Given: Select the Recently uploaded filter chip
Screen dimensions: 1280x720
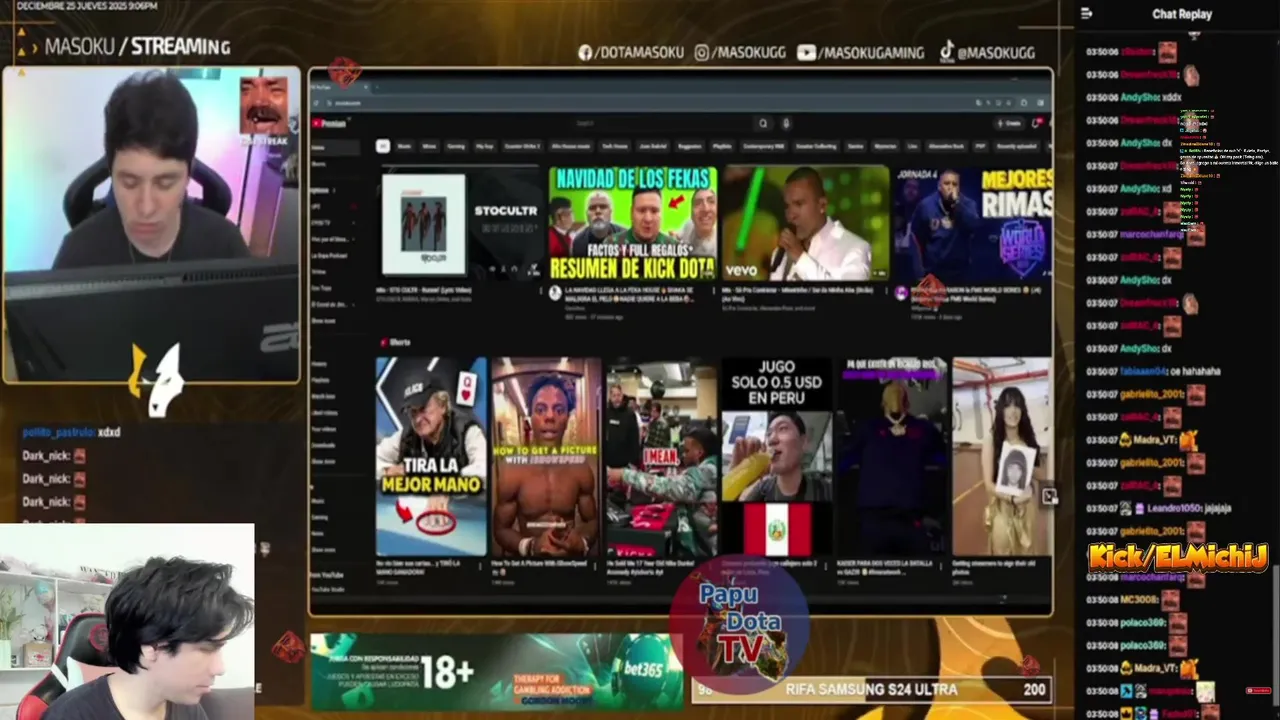Looking at the screenshot, I should (1016, 146).
